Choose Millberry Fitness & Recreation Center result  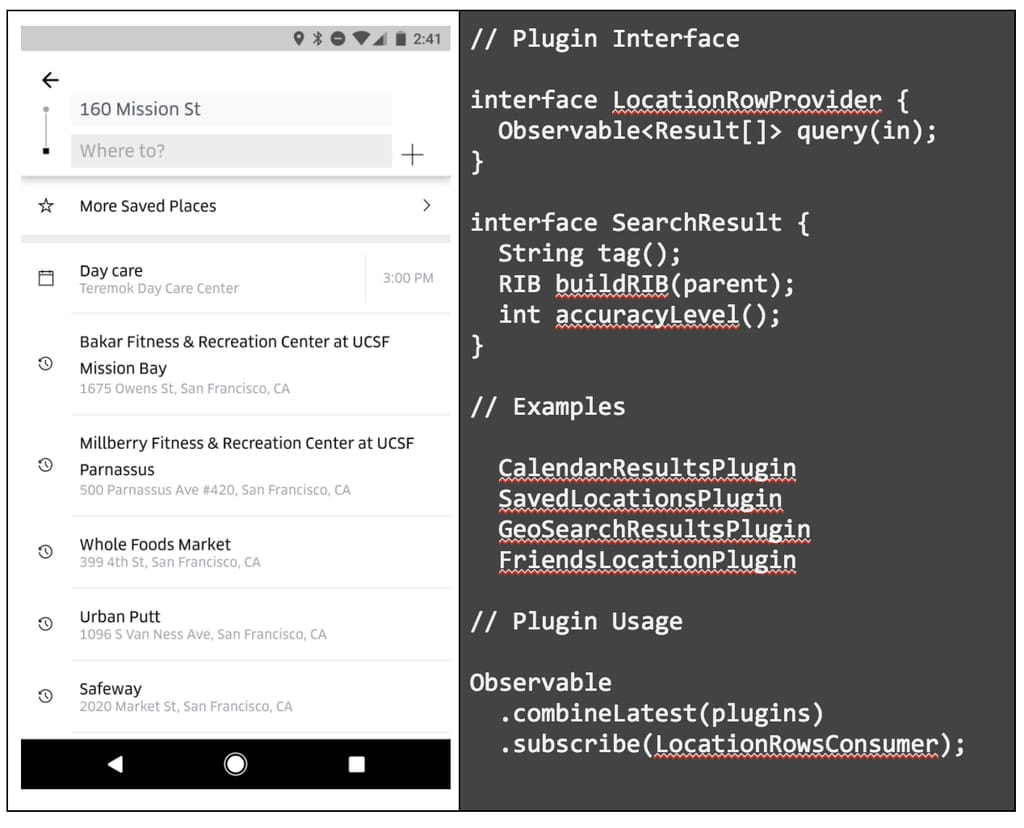click(x=235, y=466)
